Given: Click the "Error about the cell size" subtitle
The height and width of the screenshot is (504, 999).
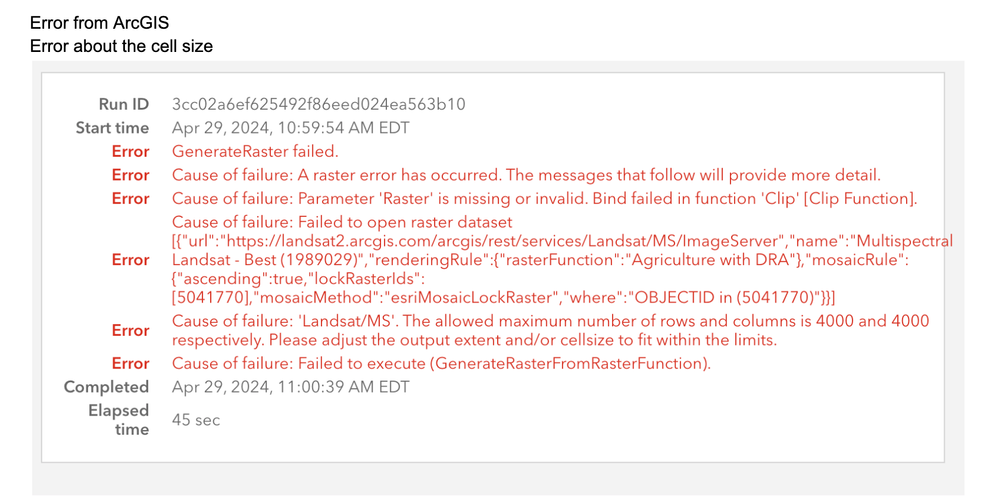Looking at the screenshot, I should coord(121,46).
